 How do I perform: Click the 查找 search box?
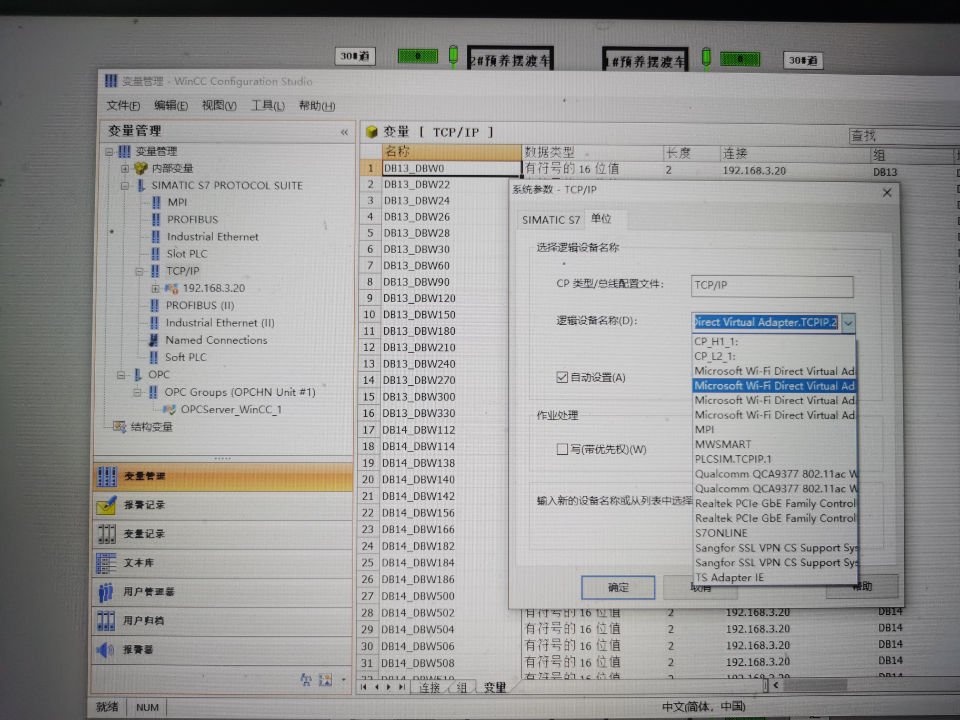click(904, 136)
